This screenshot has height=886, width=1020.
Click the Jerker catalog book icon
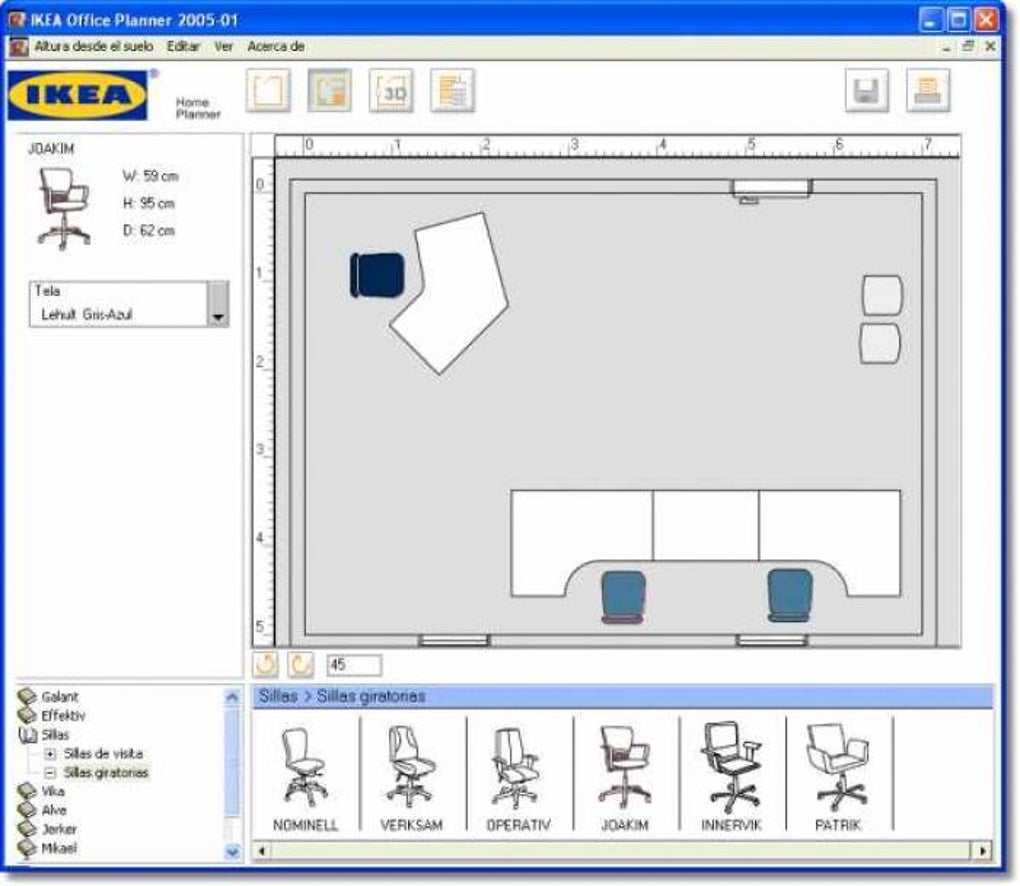27,829
